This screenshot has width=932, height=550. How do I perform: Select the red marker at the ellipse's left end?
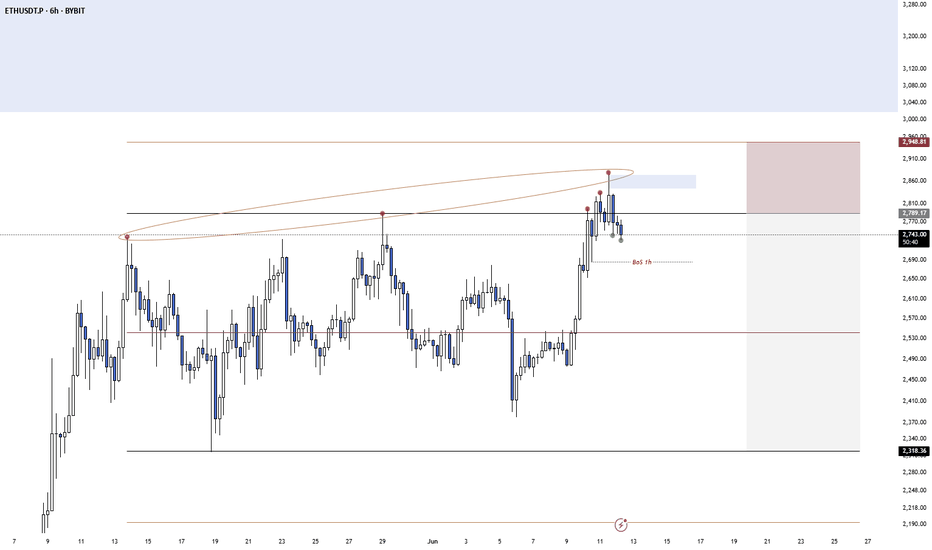(x=127, y=237)
